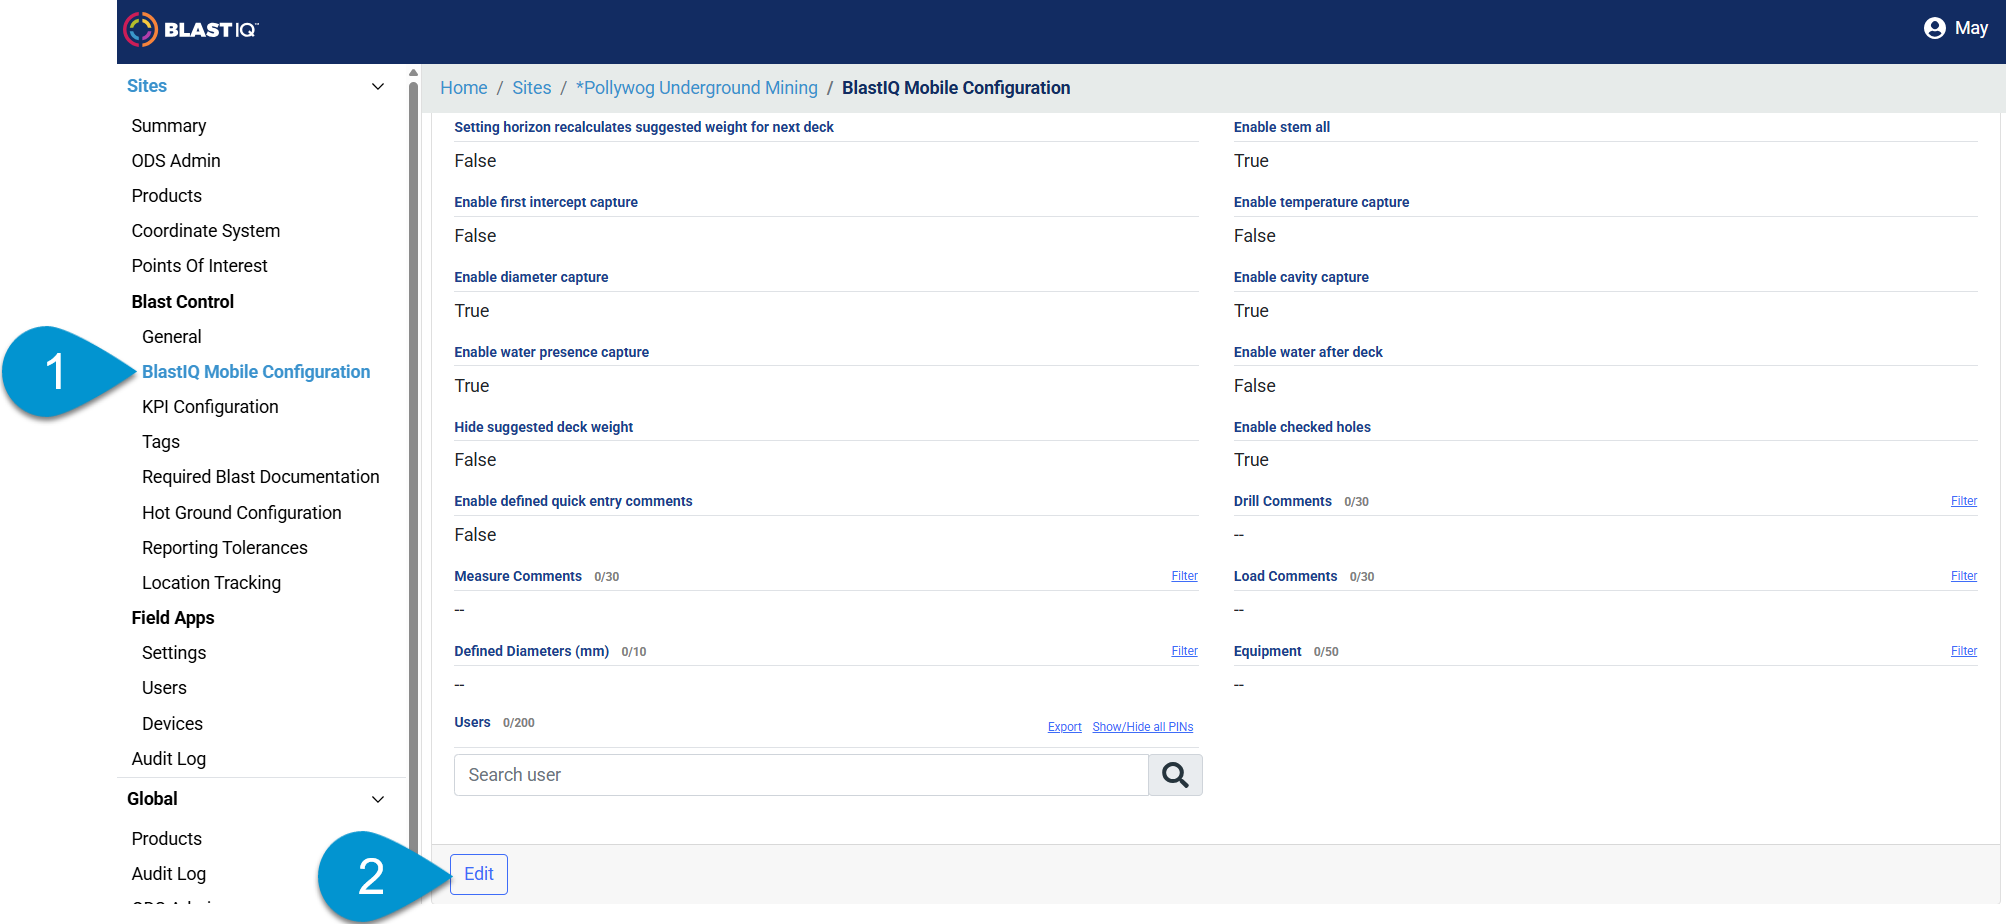Go to Home breadcrumb
The width and height of the screenshot is (2006, 924).
(x=464, y=88)
